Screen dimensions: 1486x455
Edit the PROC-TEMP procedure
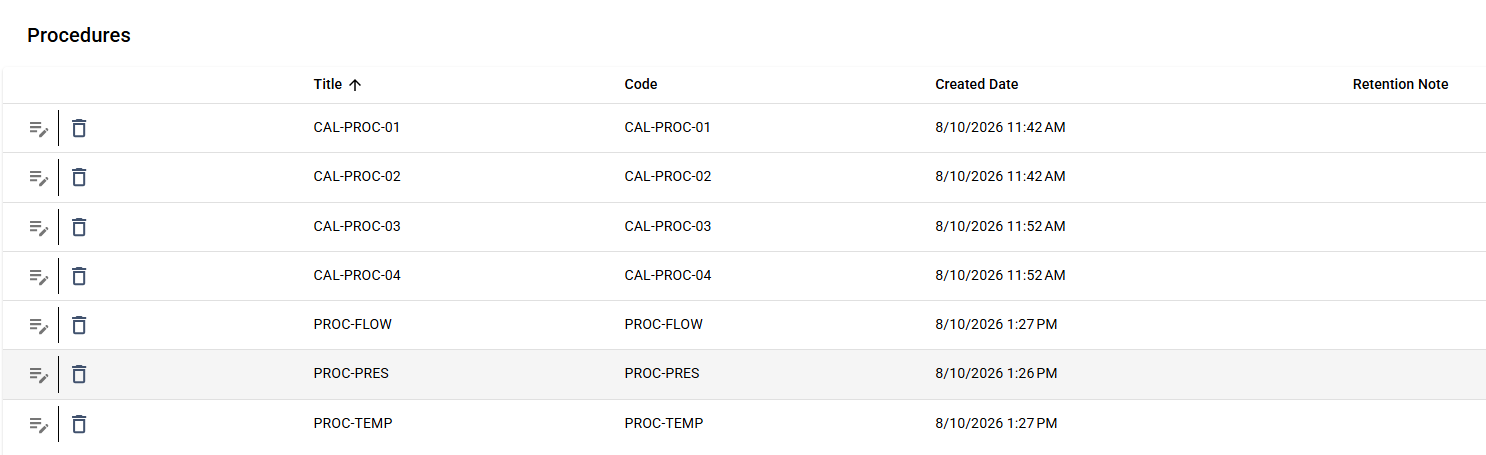pos(38,425)
